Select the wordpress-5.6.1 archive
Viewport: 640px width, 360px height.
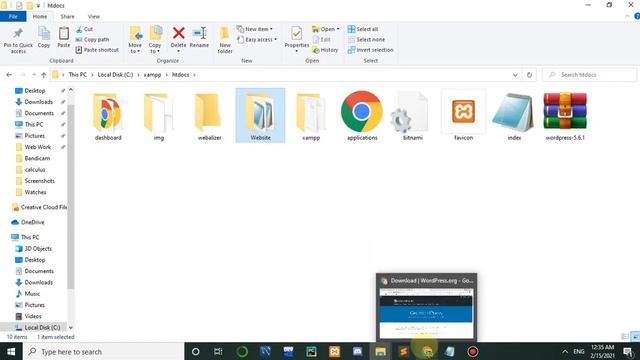565,116
